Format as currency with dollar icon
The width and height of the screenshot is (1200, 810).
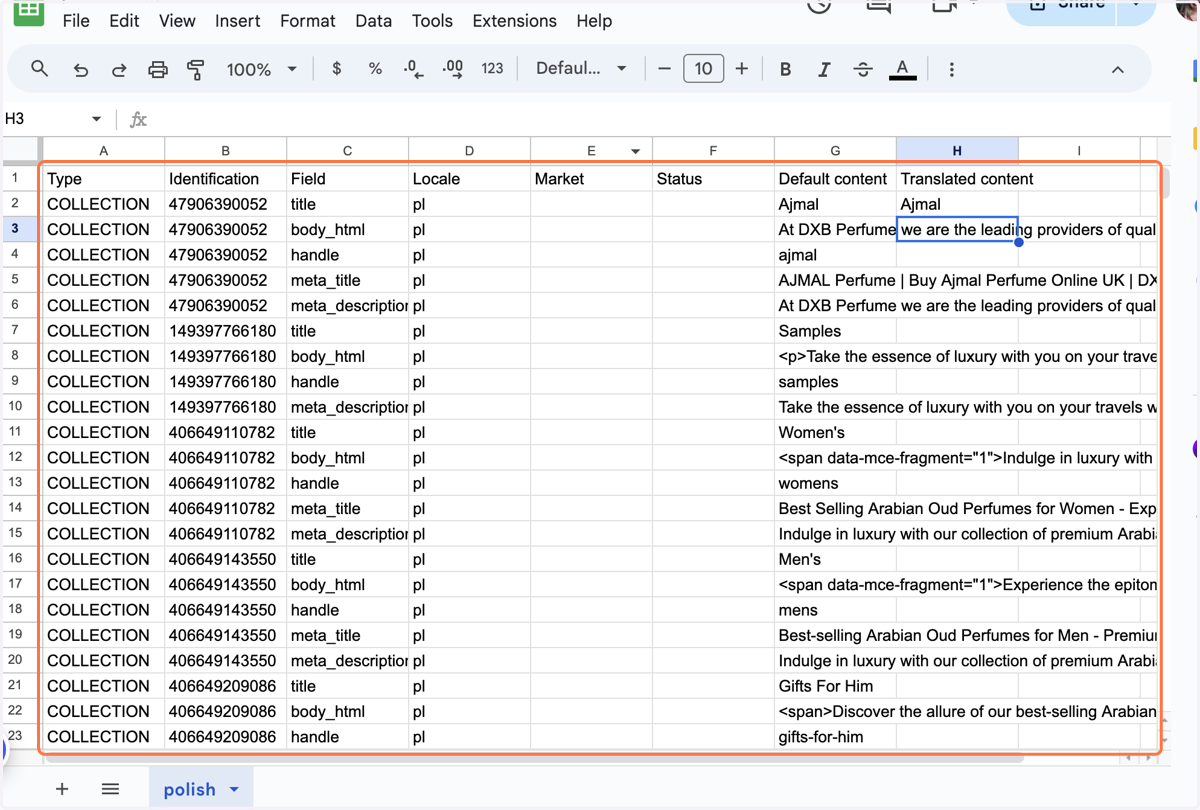pyautogui.click(x=337, y=69)
